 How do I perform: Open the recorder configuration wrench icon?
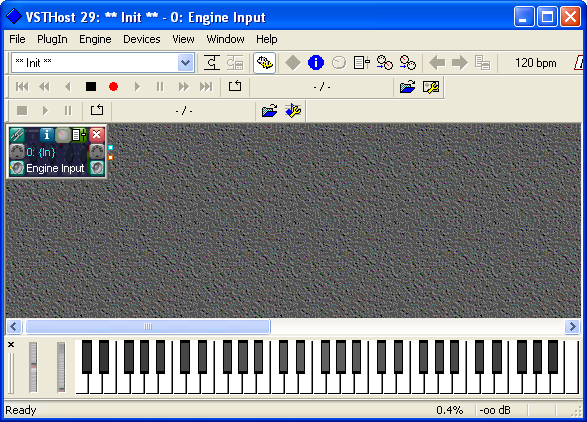293,111
